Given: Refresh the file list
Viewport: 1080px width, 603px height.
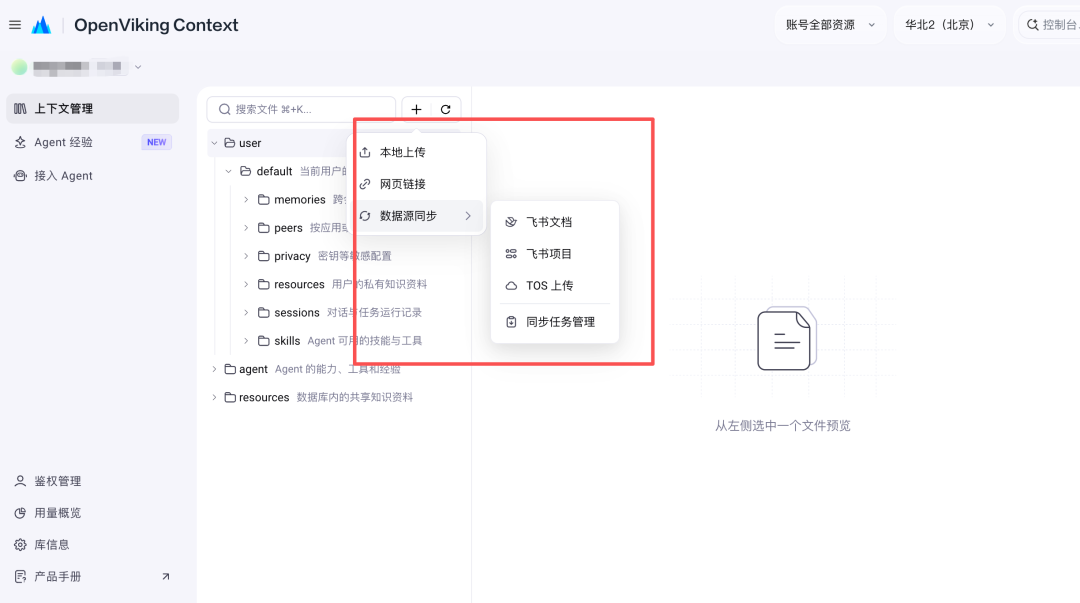Looking at the screenshot, I should [x=446, y=109].
